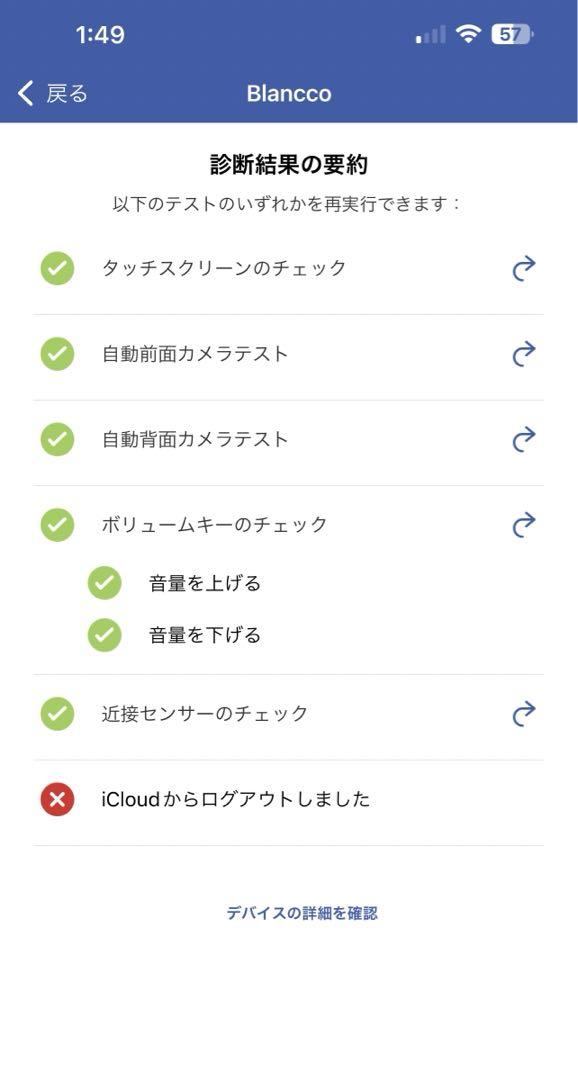
Task: Tap the battery indicator showing 57
Action: [x=513, y=34]
